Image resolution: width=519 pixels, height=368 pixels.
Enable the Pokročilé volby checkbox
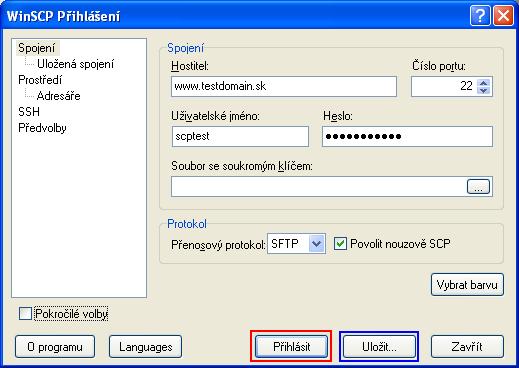pyautogui.click(x=25, y=314)
